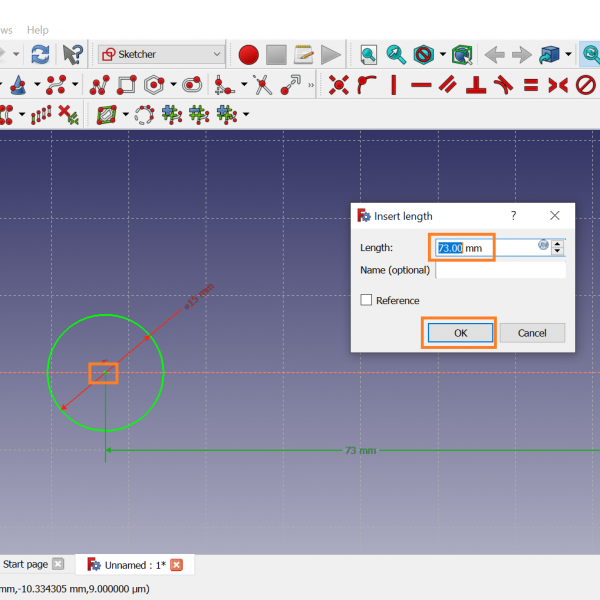Viewport: 600px width, 600px height.
Task: Increase length with the spinner up arrow
Action: (558, 242)
